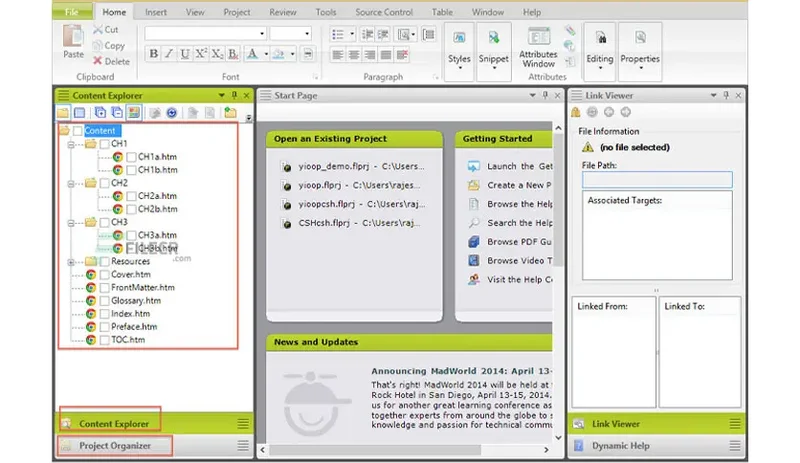Open the font size dropdown

[307, 34]
